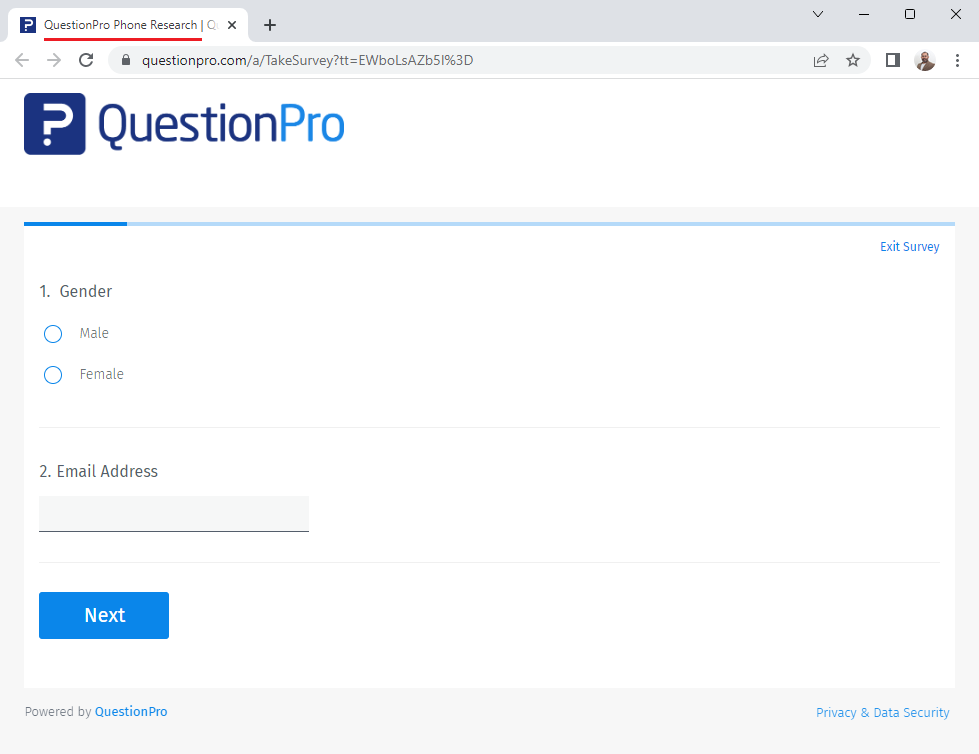Click the site security padlock icon
979x754 pixels.
125,60
